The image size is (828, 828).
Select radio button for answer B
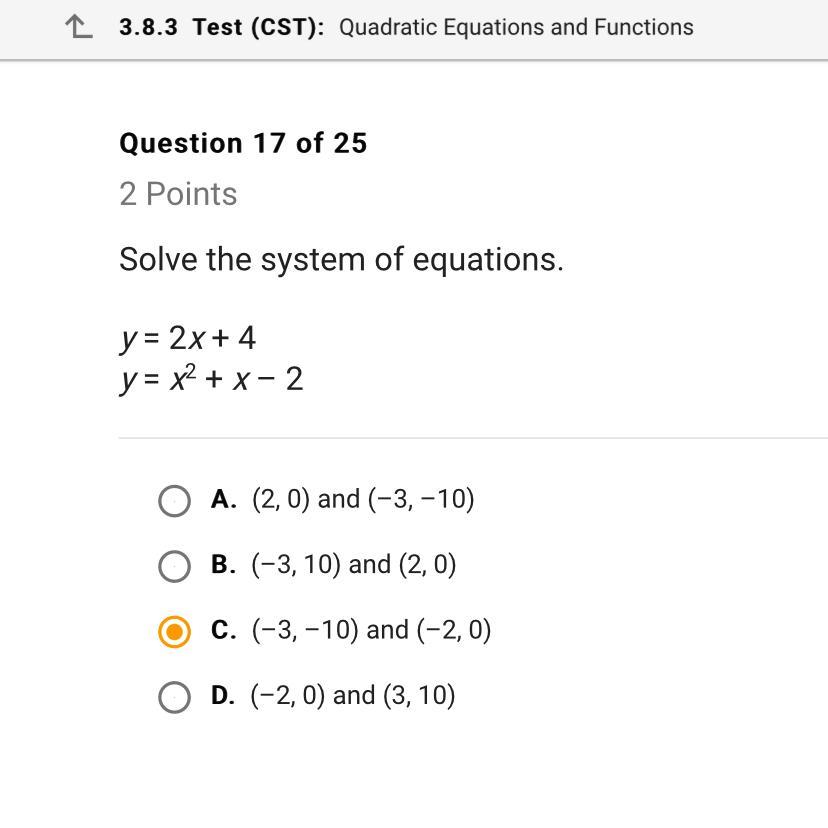point(174,566)
